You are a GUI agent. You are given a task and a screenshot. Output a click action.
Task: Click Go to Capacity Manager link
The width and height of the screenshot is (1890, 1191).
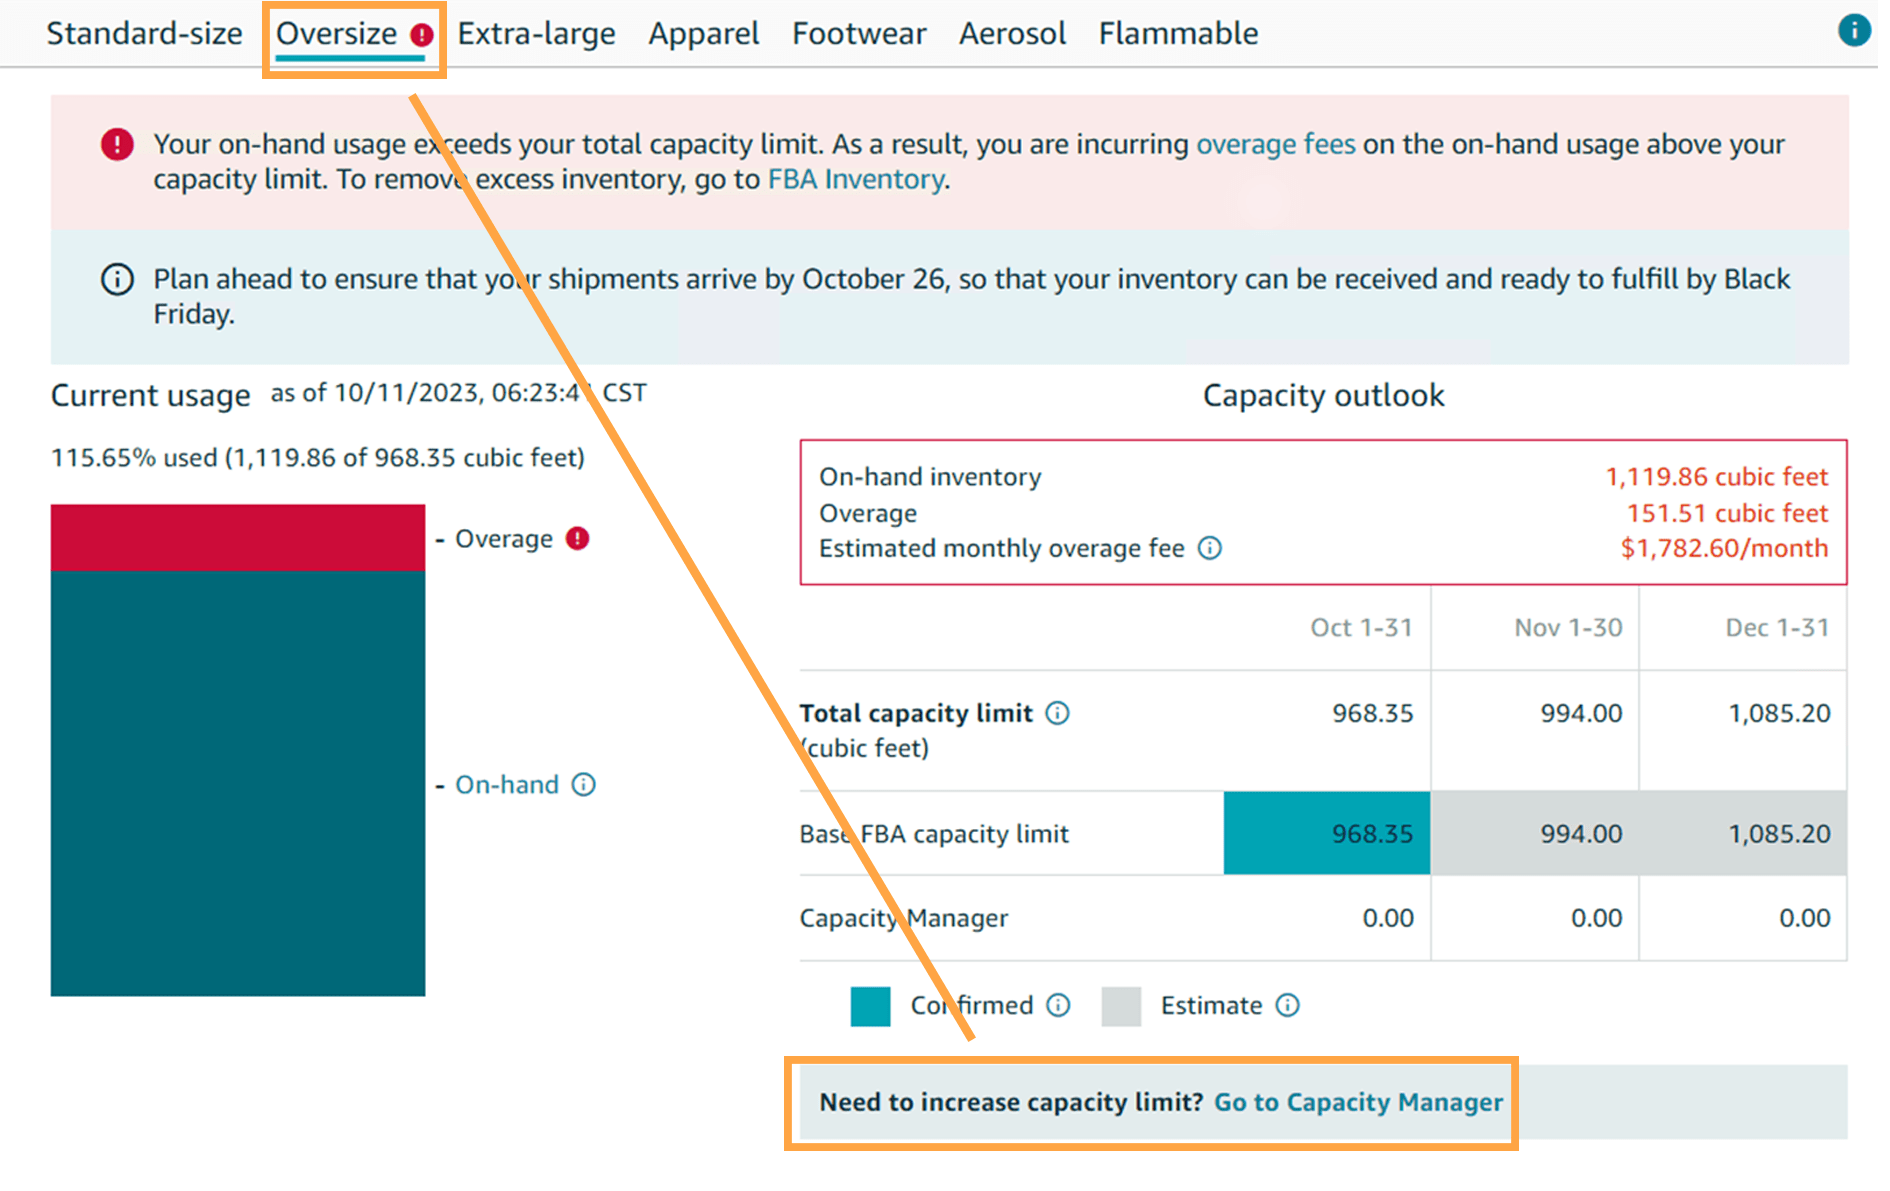[x=1358, y=1102]
